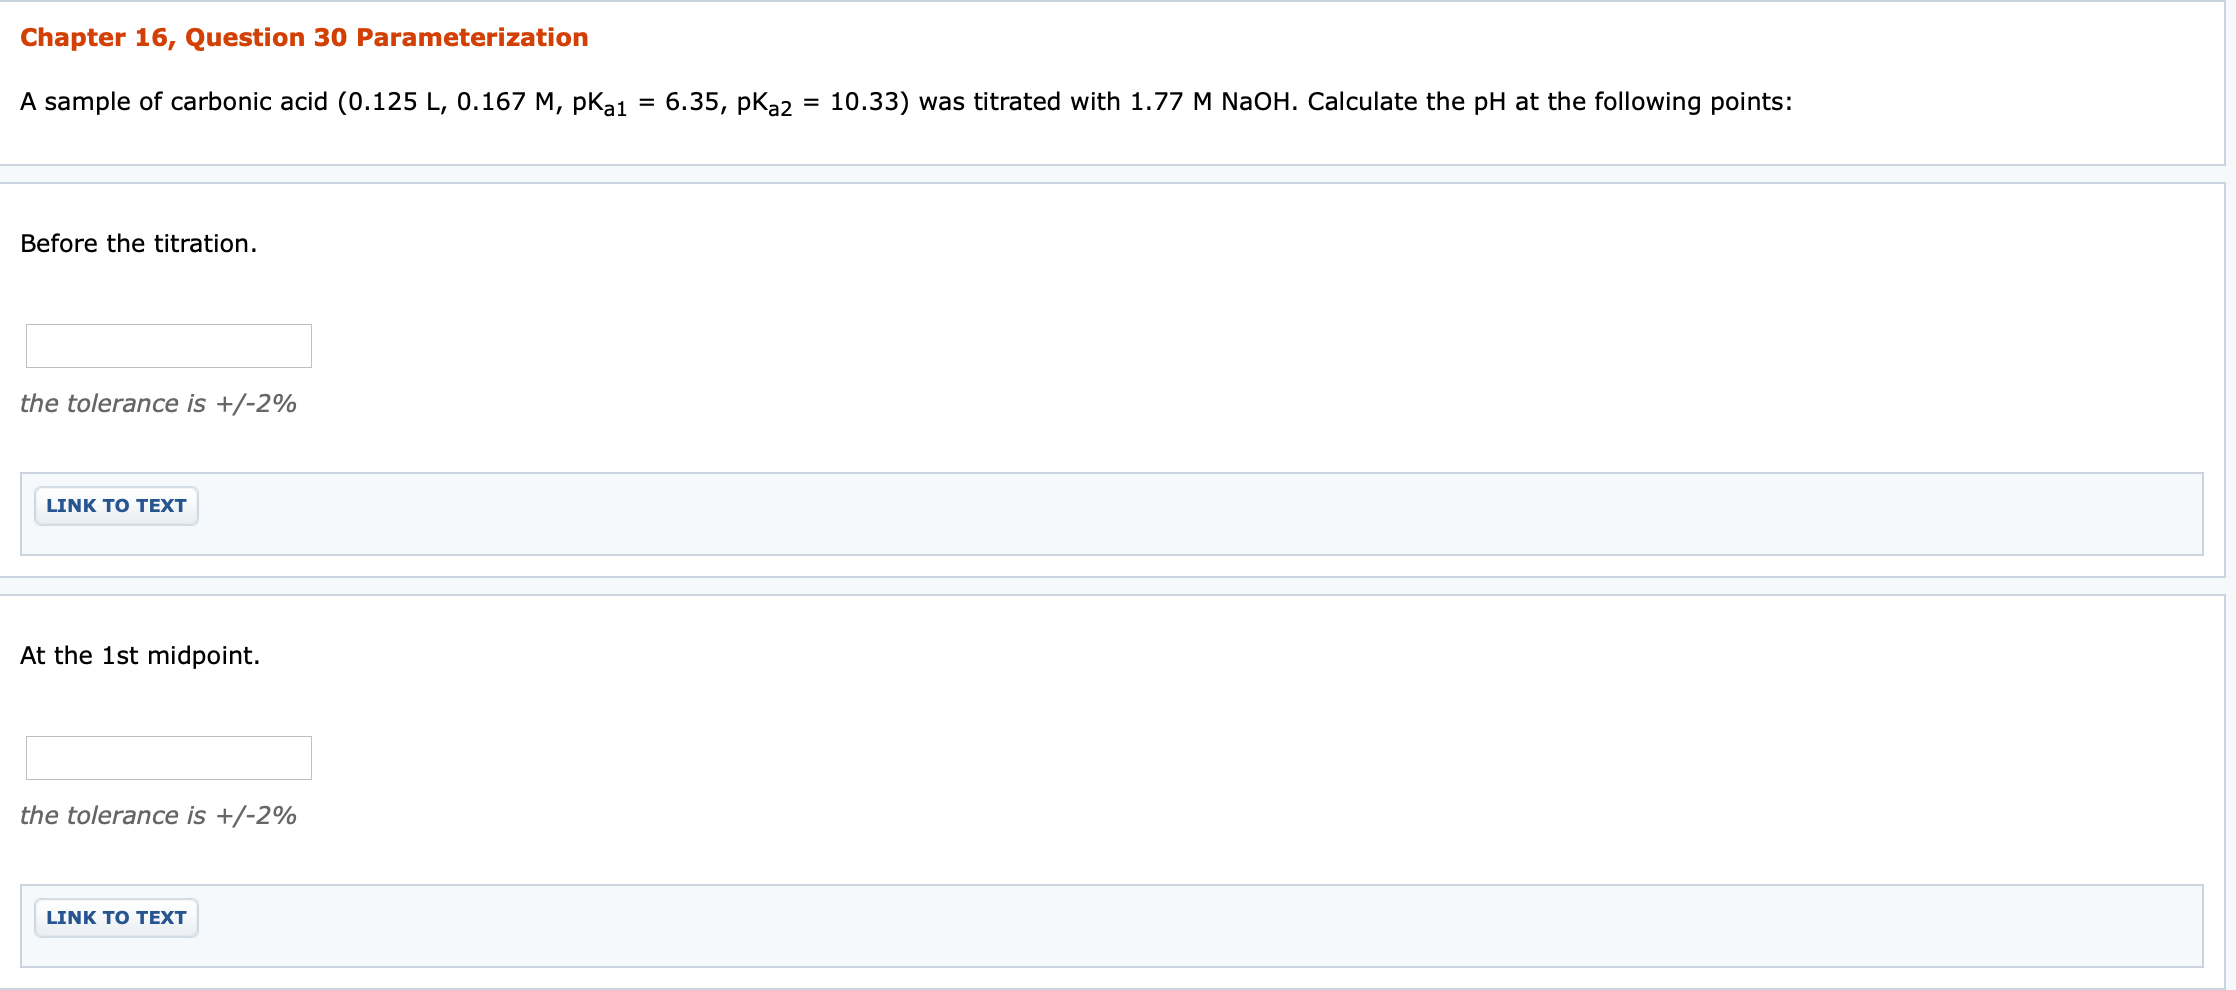Click the second tolerance is +/-2% note
The image size is (2236, 990).
(159, 815)
